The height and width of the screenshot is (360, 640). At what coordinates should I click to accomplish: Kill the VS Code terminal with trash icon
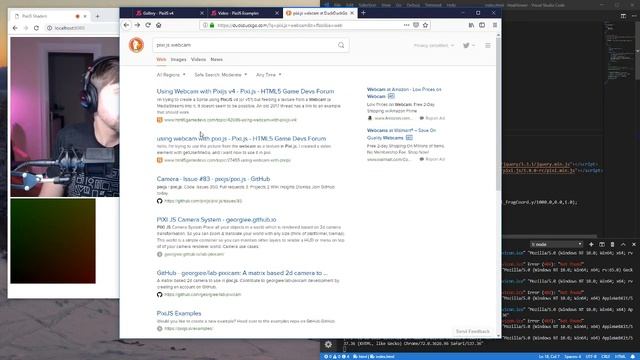point(612,244)
